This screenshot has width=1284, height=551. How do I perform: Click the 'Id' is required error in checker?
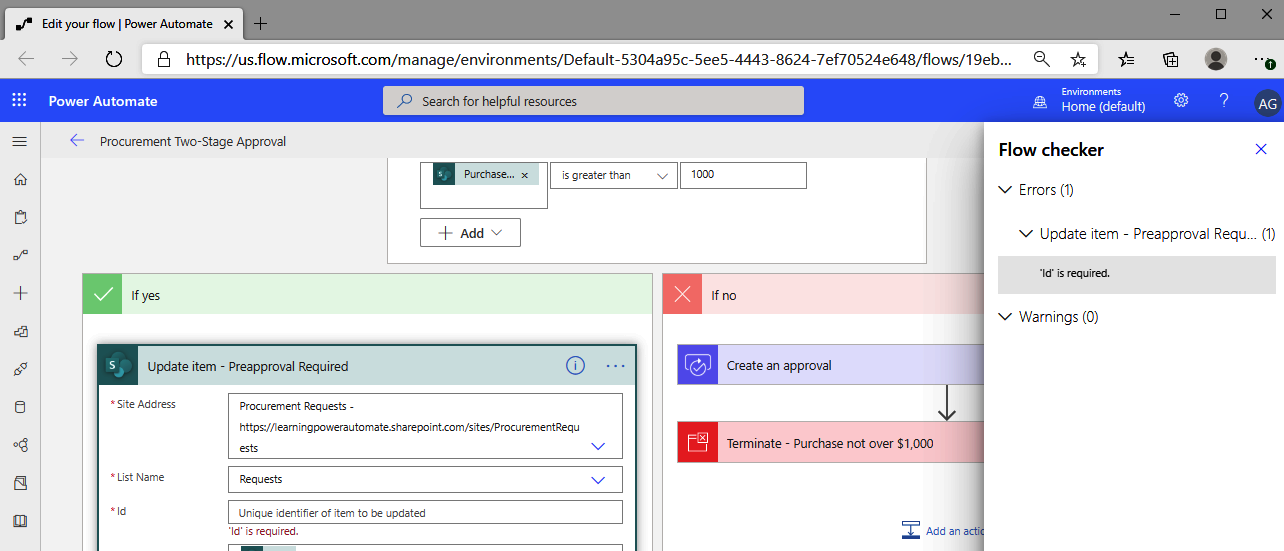pyautogui.click(x=1137, y=273)
